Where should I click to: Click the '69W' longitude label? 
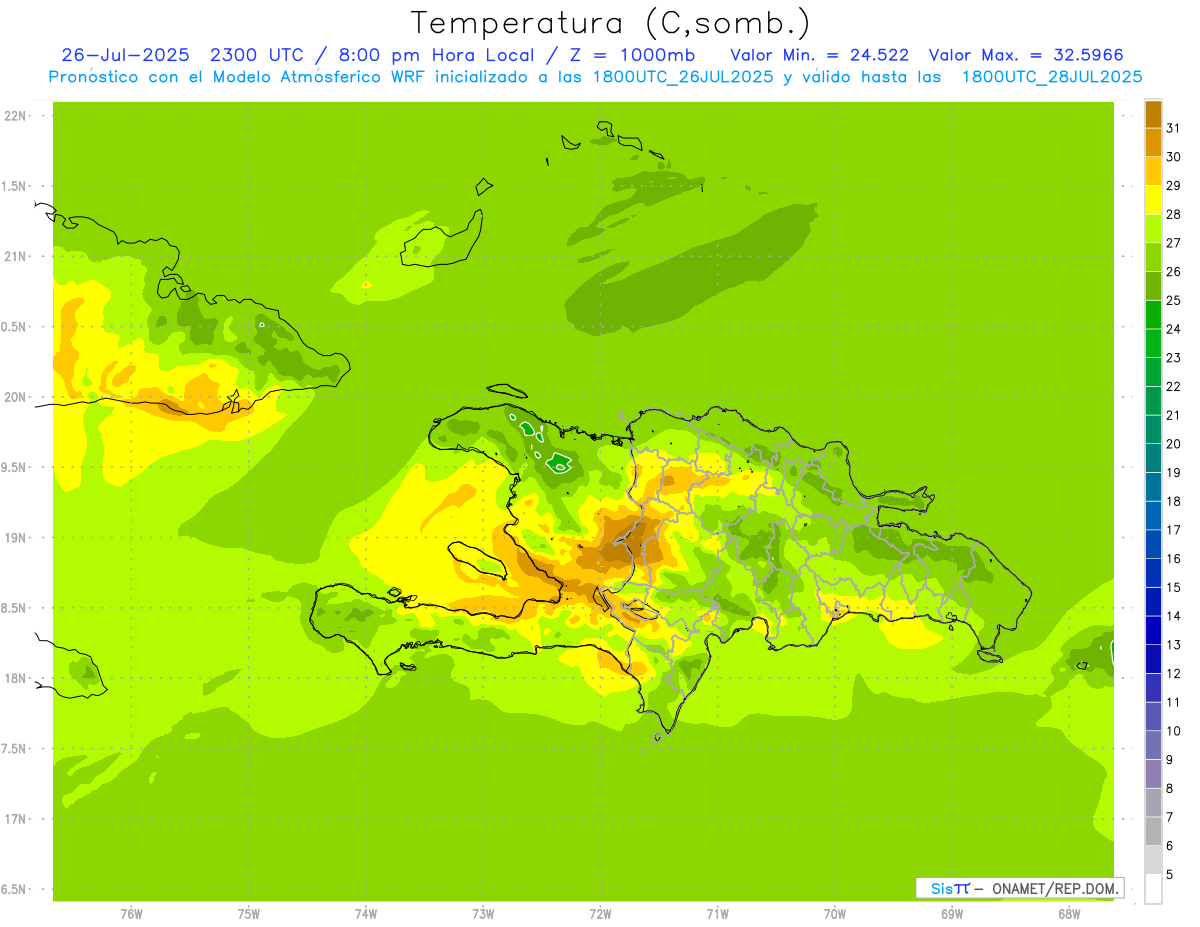[952, 913]
